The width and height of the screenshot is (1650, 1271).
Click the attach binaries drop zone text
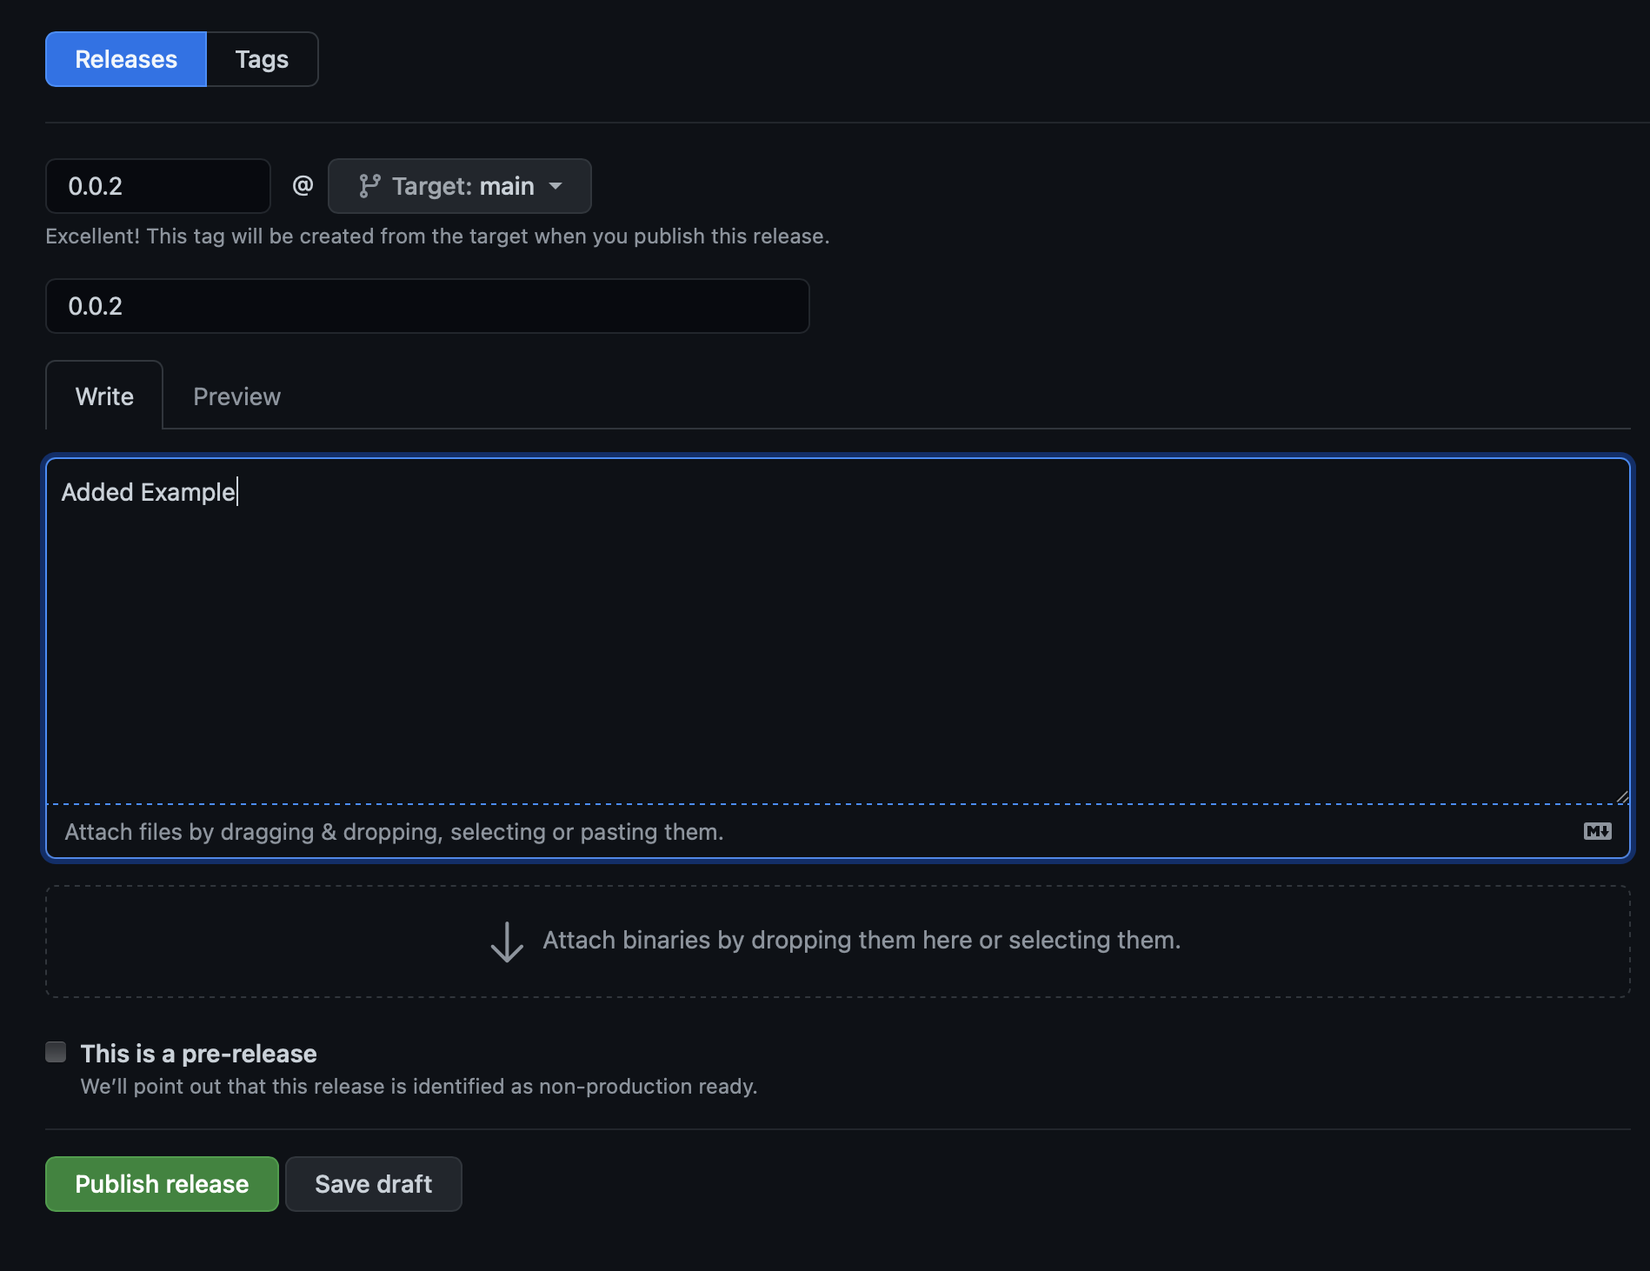[x=861, y=940]
